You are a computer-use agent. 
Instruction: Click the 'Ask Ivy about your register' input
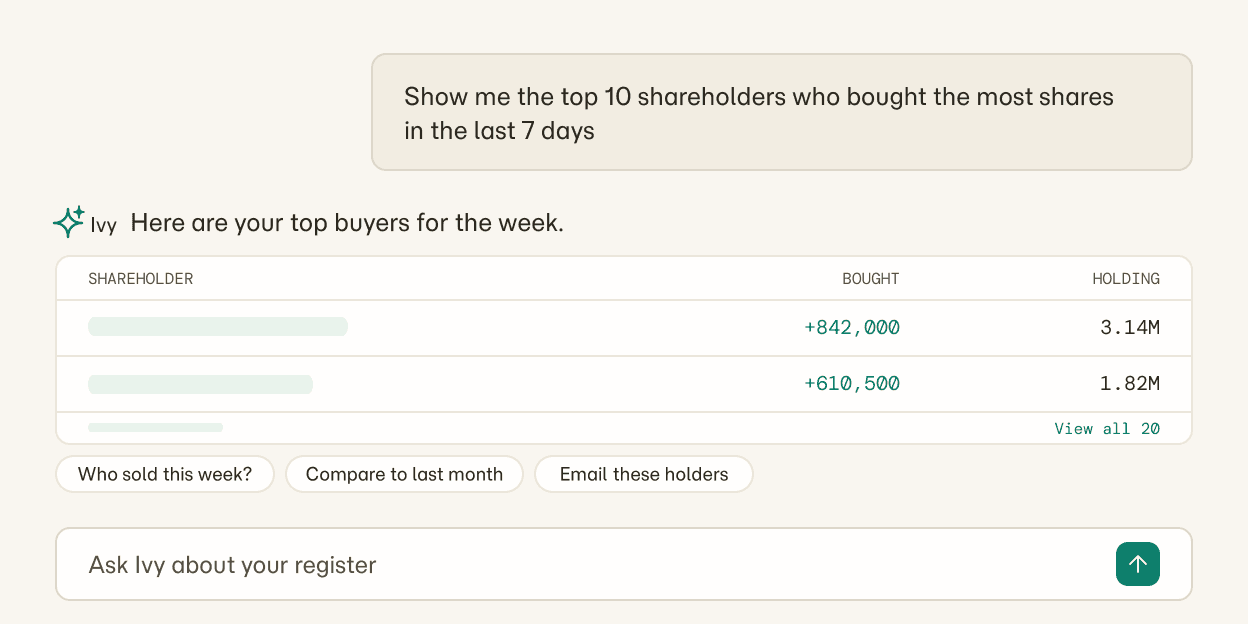tap(624, 564)
